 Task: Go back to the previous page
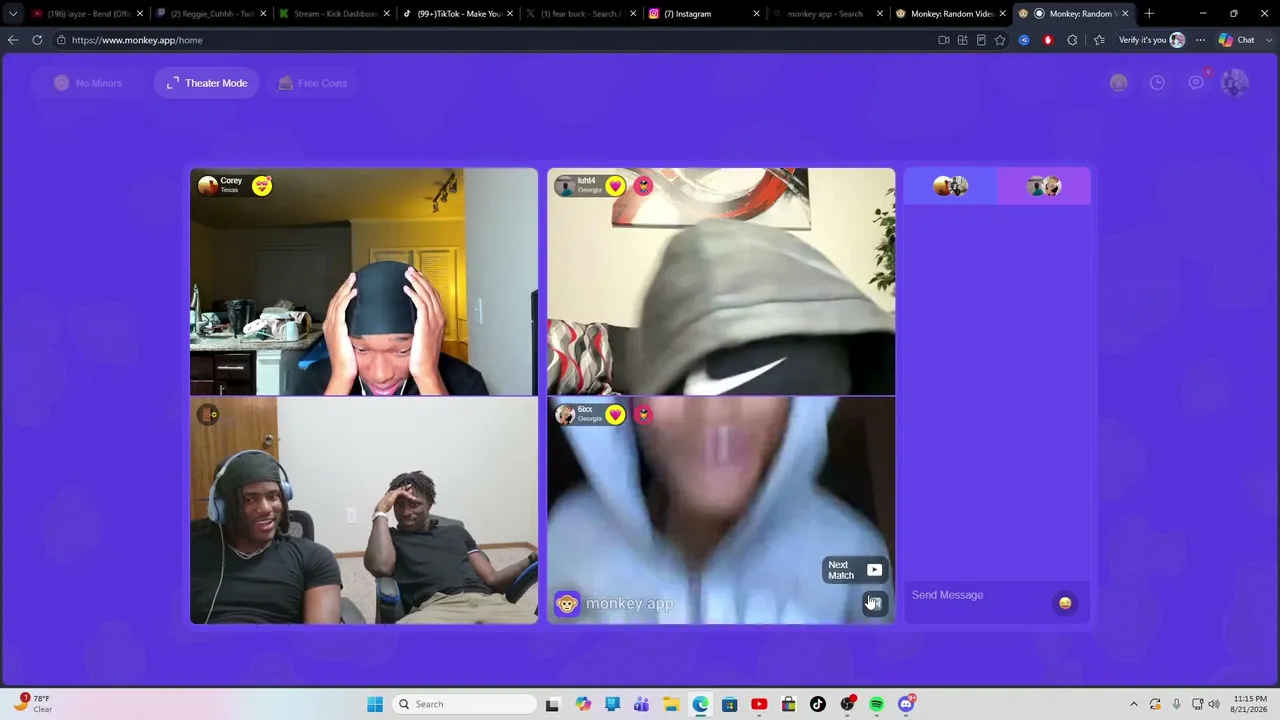tap(13, 40)
